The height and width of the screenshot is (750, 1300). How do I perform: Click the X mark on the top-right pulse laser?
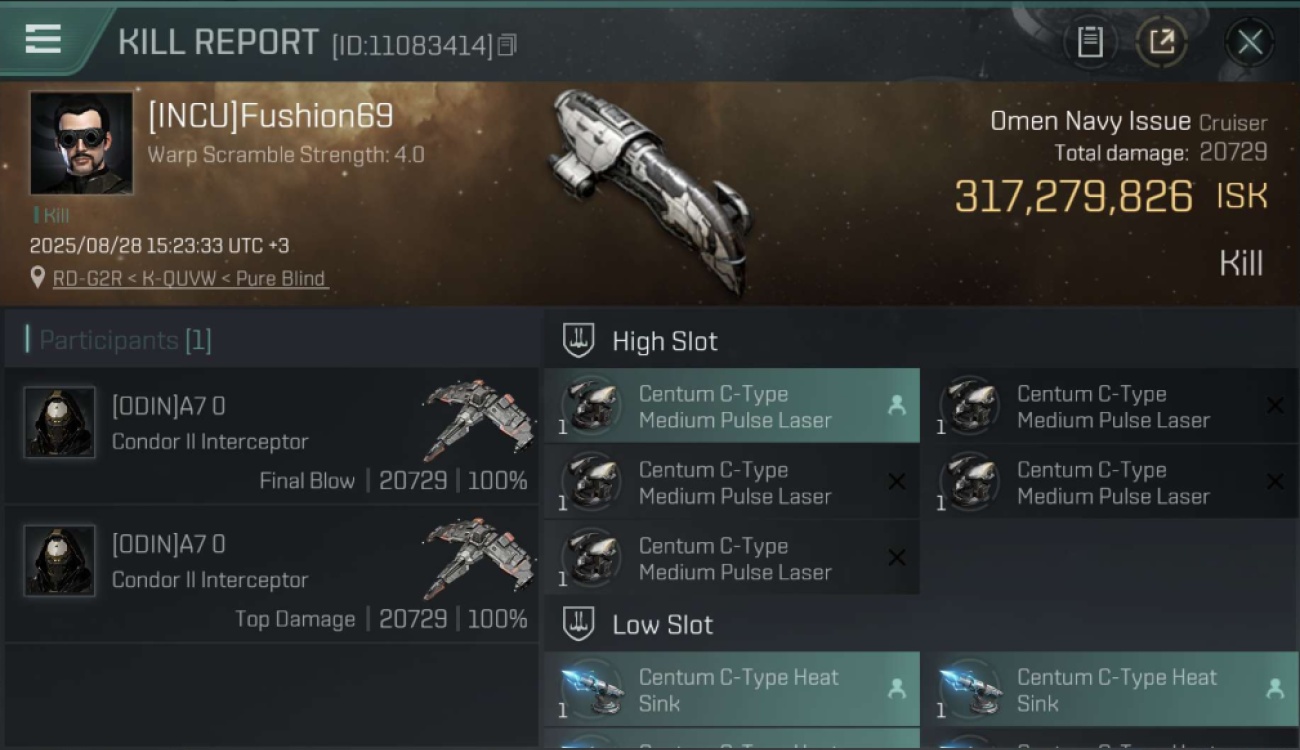(x=1275, y=405)
